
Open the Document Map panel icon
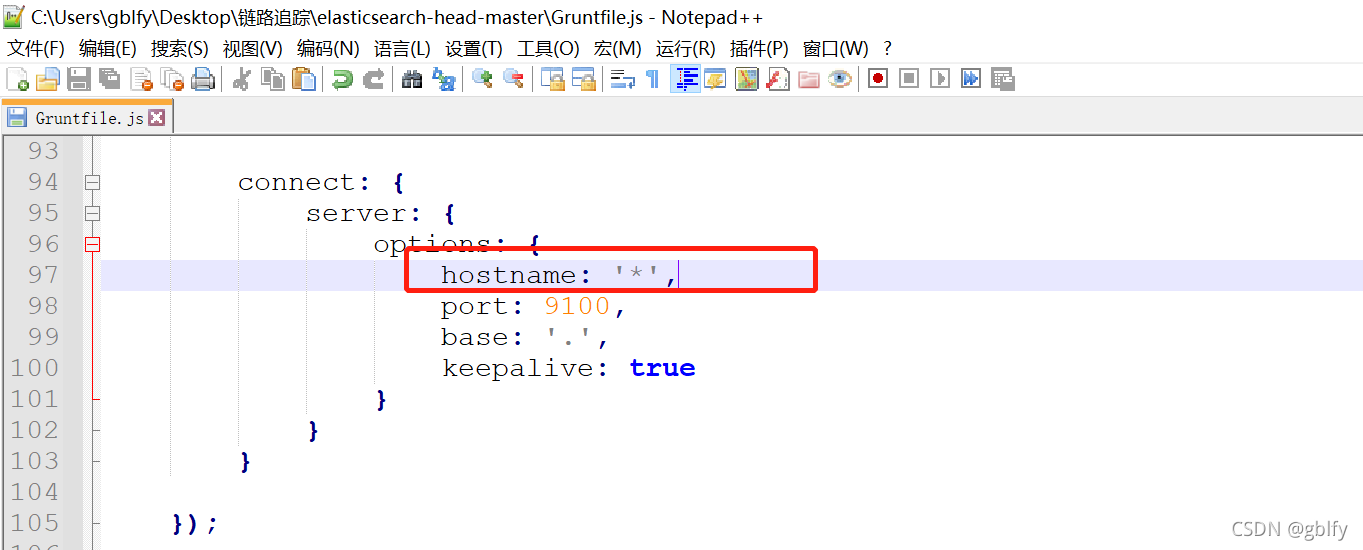coord(746,79)
